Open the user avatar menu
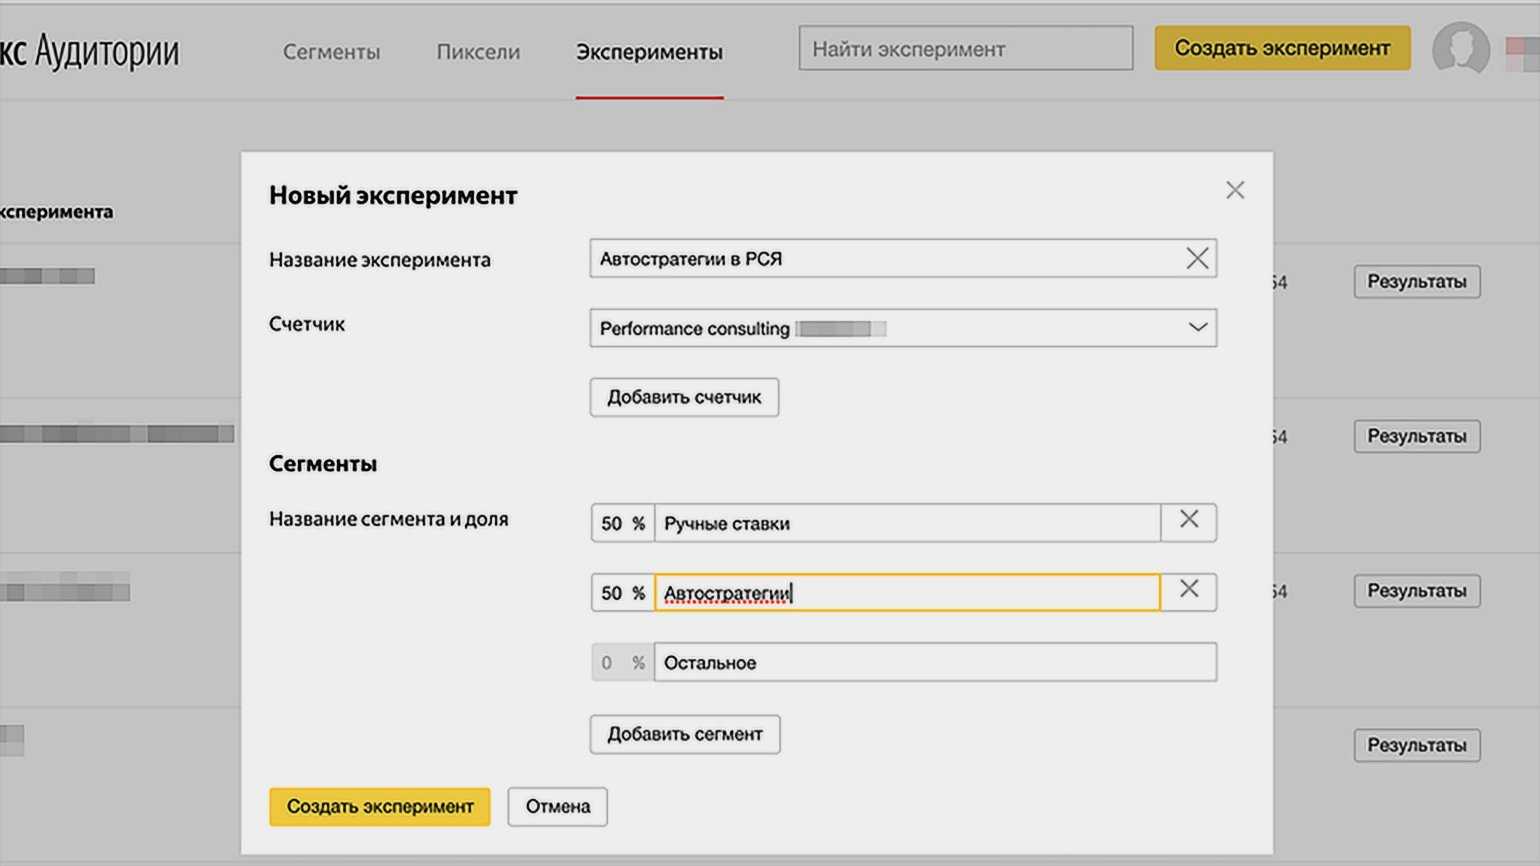This screenshot has width=1540, height=866. [1461, 49]
